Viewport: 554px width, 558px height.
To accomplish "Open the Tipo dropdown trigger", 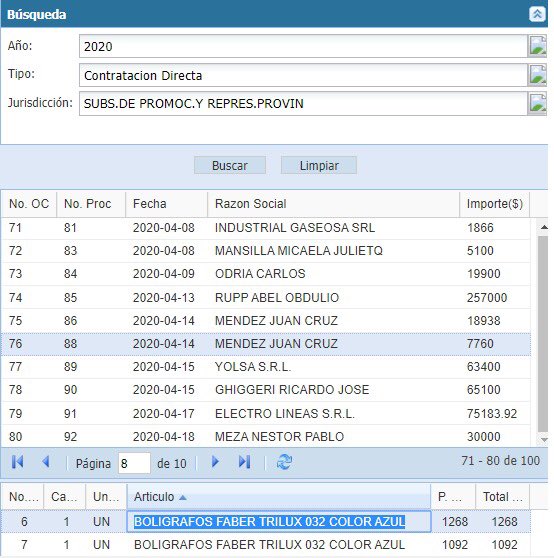I will (x=537, y=75).
